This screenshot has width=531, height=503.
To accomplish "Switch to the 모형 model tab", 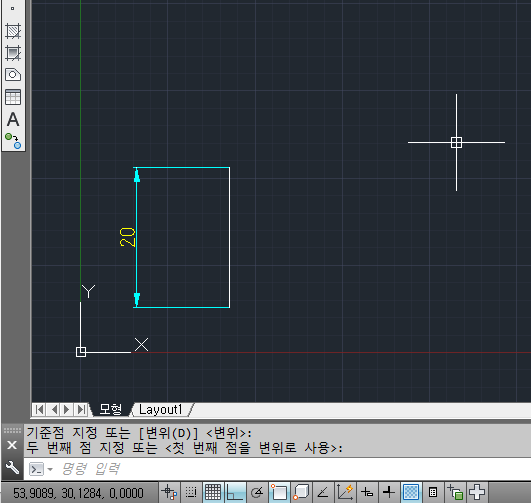I will pos(110,410).
